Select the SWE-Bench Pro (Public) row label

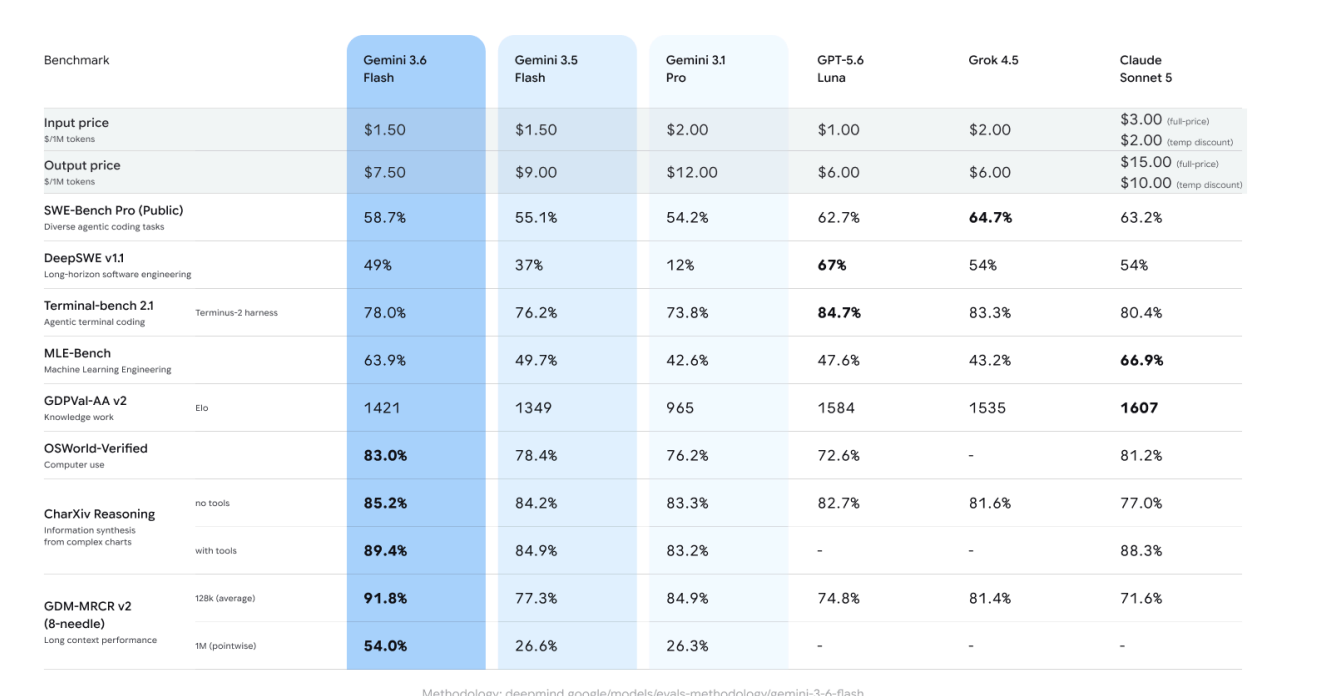tap(114, 210)
